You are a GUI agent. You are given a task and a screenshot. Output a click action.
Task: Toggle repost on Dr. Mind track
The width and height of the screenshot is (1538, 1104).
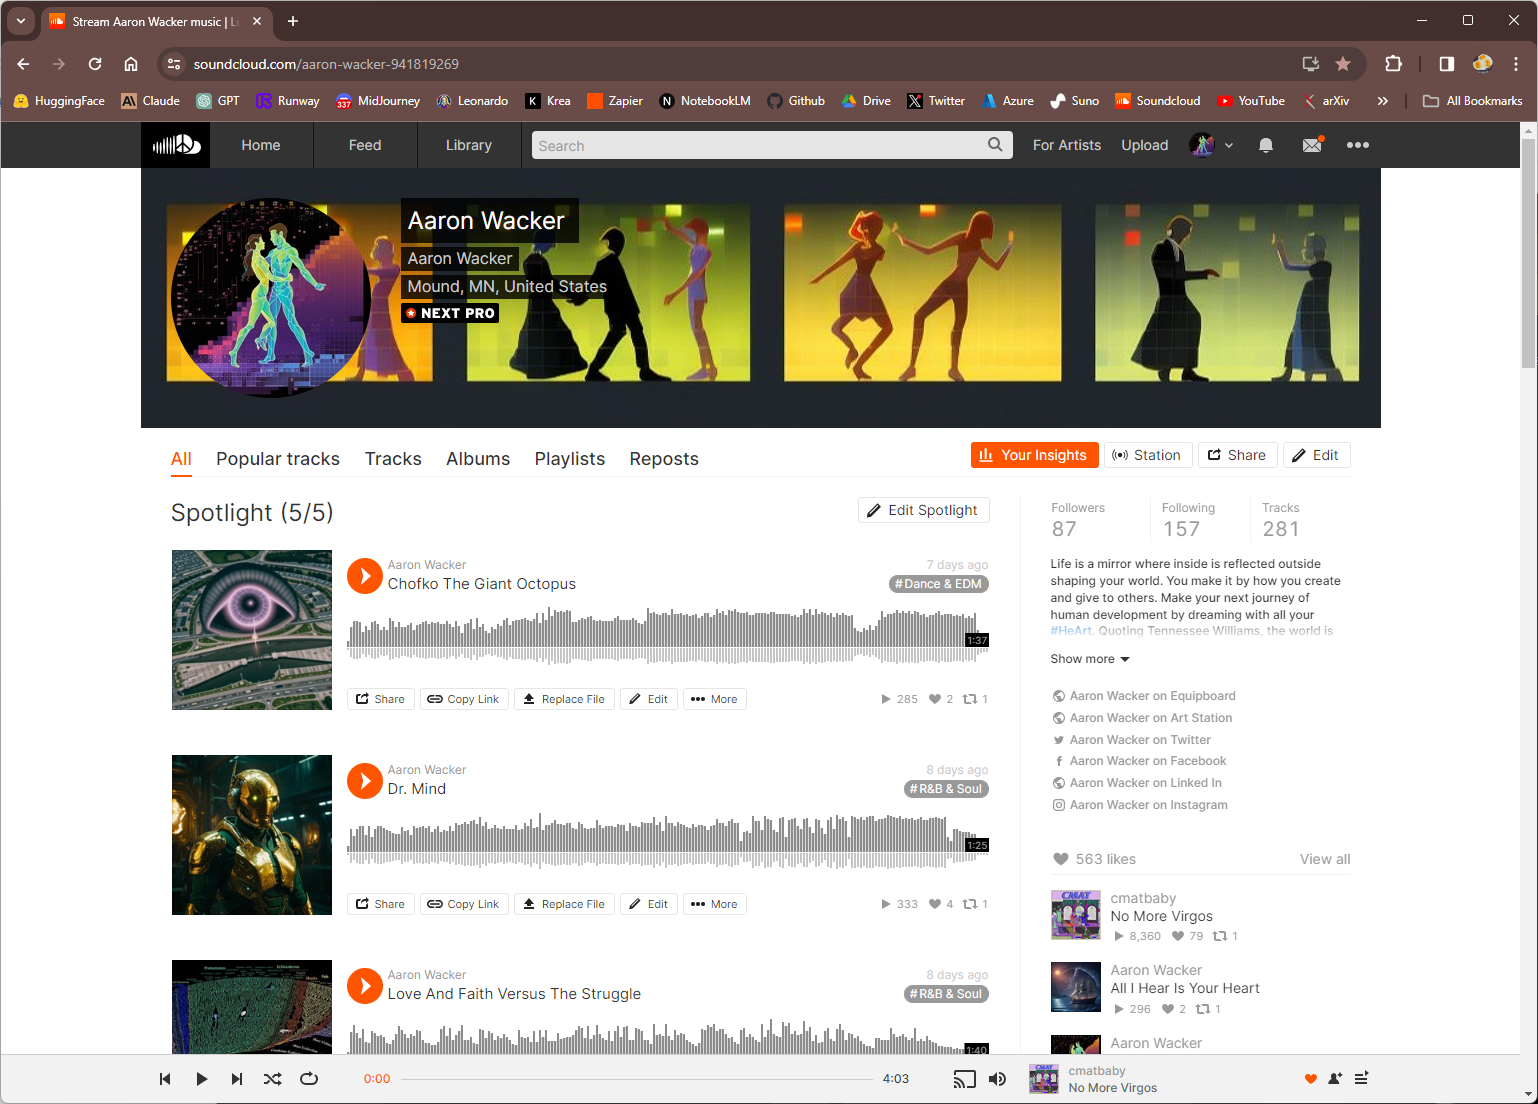pyautogui.click(x=975, y=904)
